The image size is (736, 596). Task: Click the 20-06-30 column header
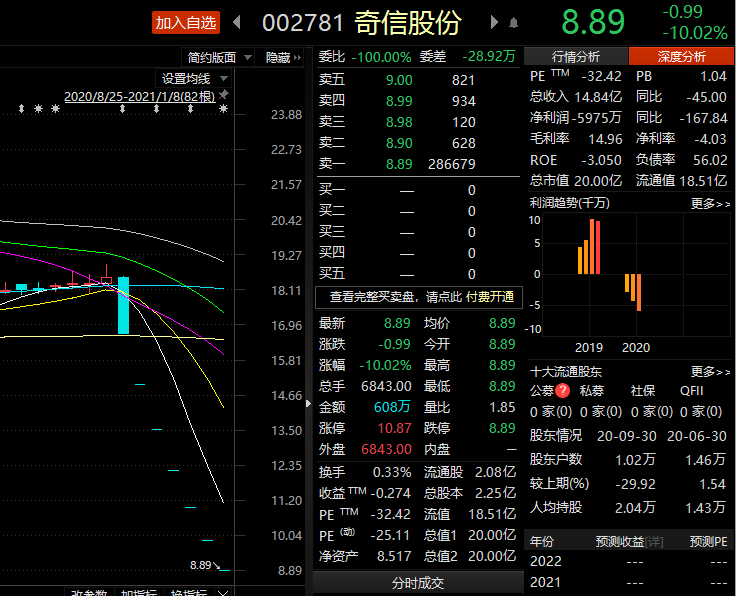697,436
